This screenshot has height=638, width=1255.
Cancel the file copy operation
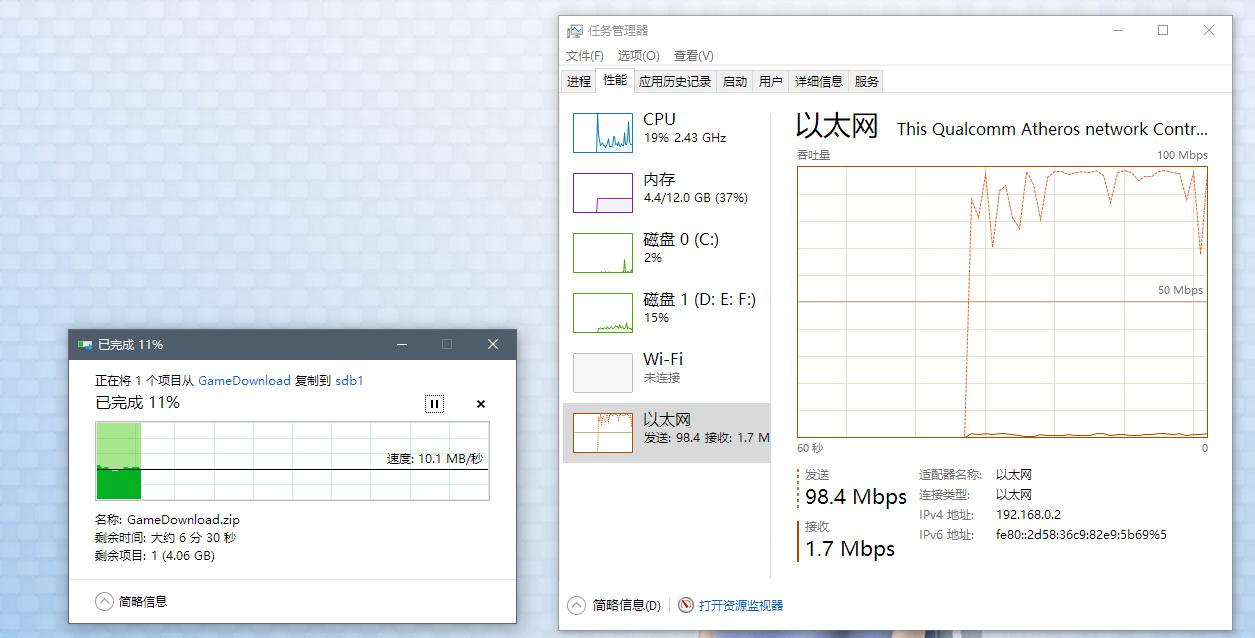[480, 404]
